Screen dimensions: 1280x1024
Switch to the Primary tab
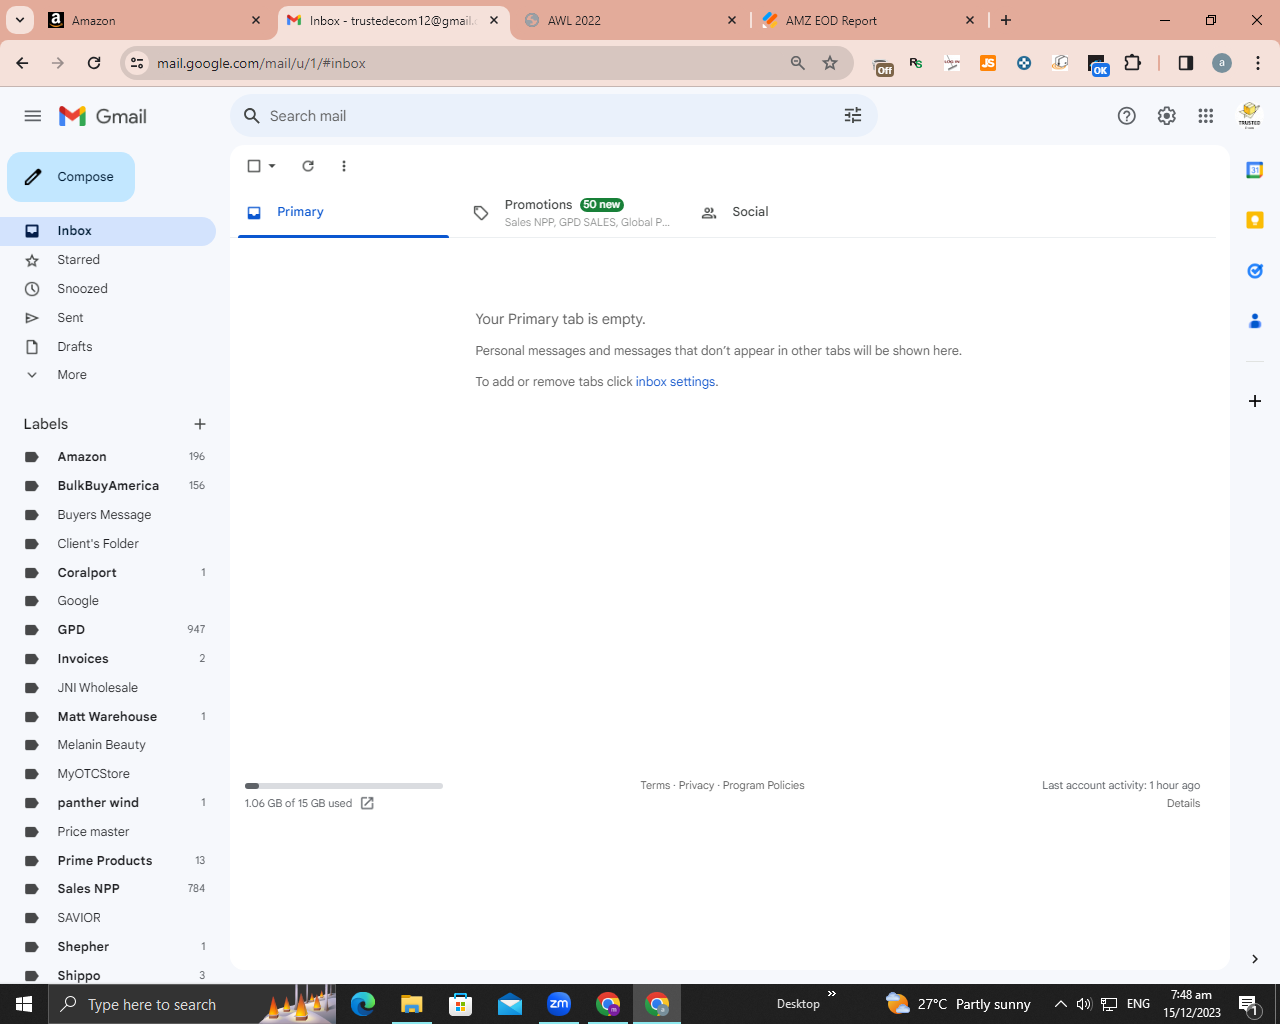pos(343,212)
